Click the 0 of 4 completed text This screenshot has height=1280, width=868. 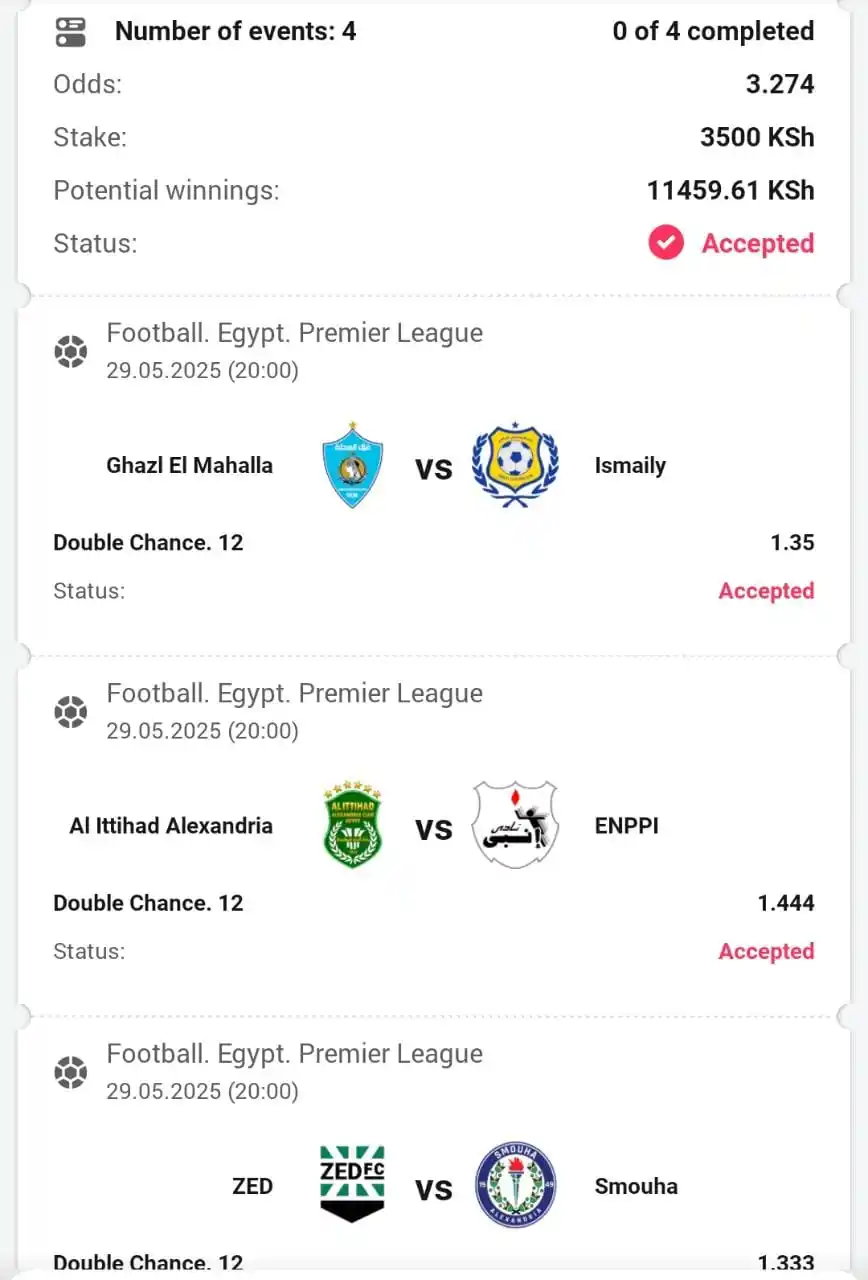[x=713, y=31]
